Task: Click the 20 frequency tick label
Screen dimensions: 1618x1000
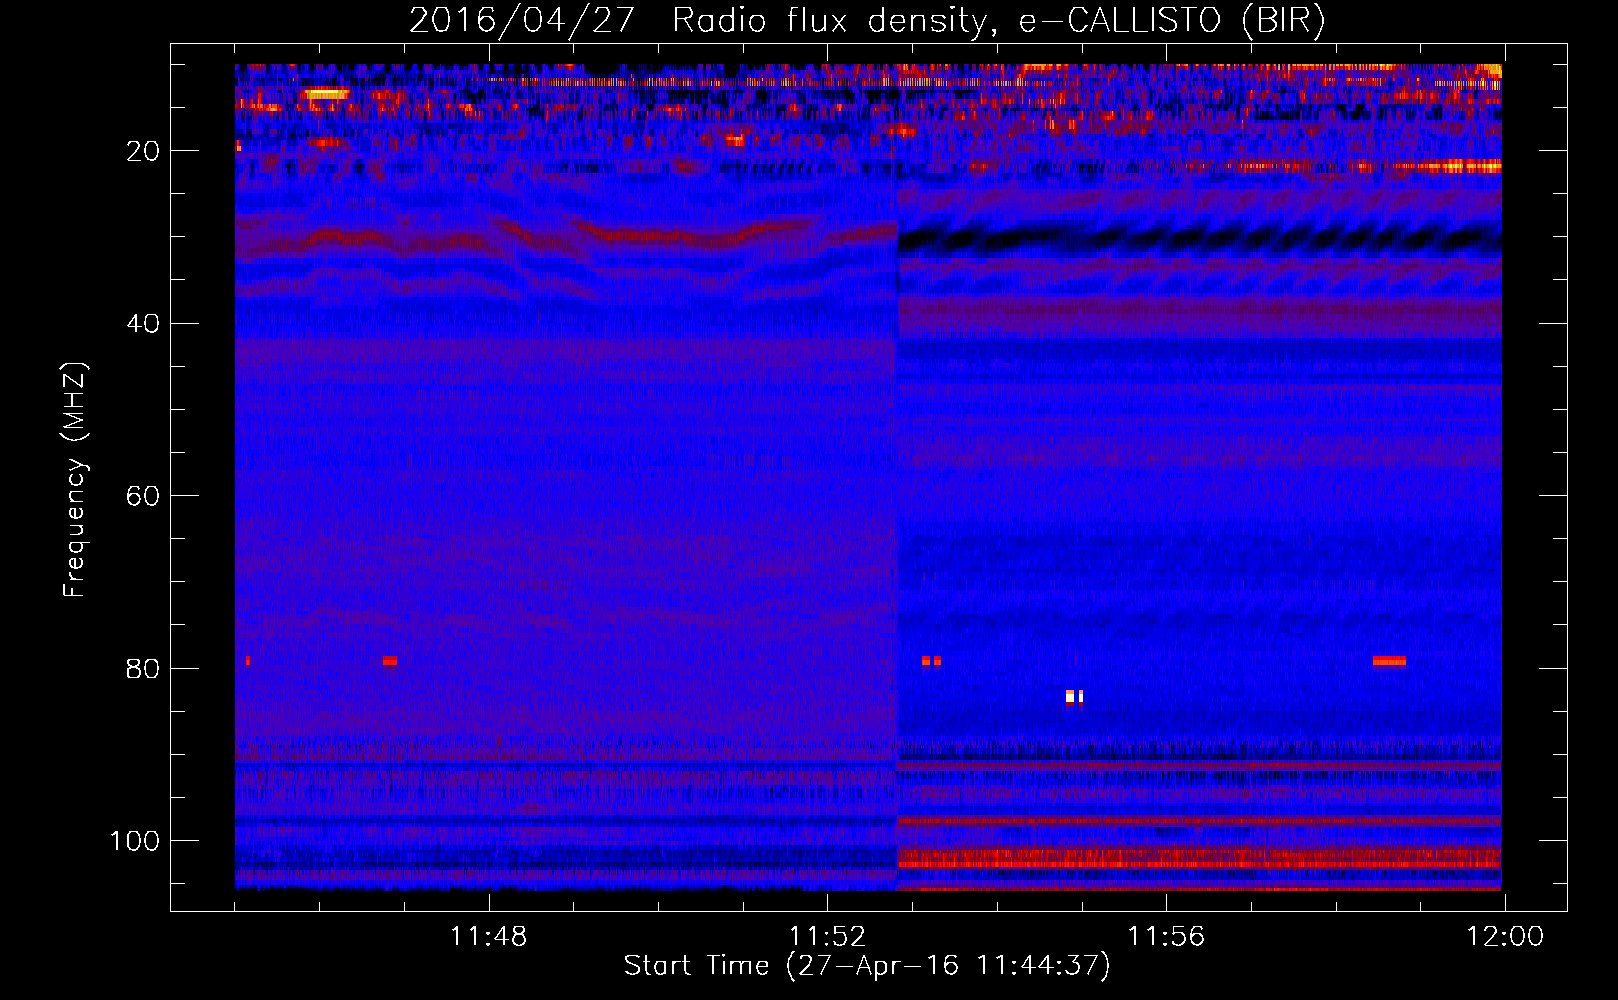Action: point(142,151)
